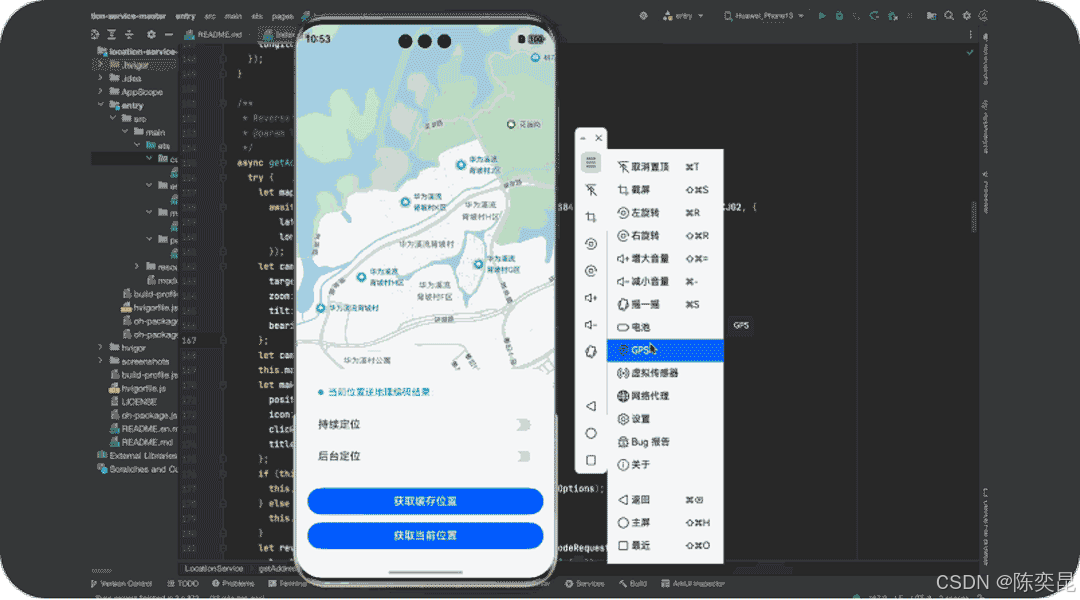Hide the project panel with minus icon
The width and height of the screenshot is (1080, 600).
click(x=169, y=34)
